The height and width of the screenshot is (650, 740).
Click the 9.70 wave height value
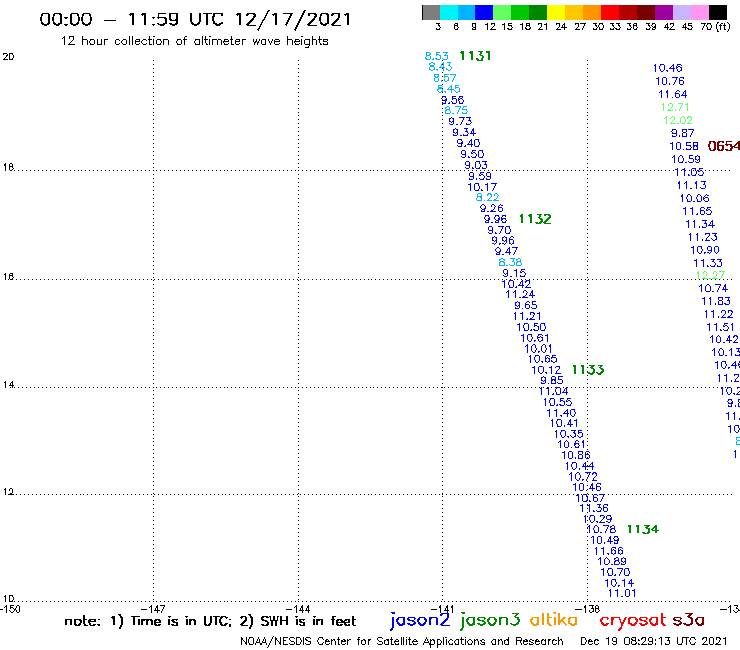(x=499, y=230)
